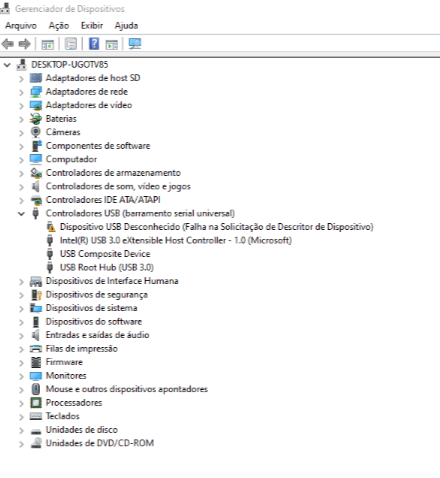440x478 pixels.
Task: Click the Dispositivos de segurança key icon
Action: [36, 295]
